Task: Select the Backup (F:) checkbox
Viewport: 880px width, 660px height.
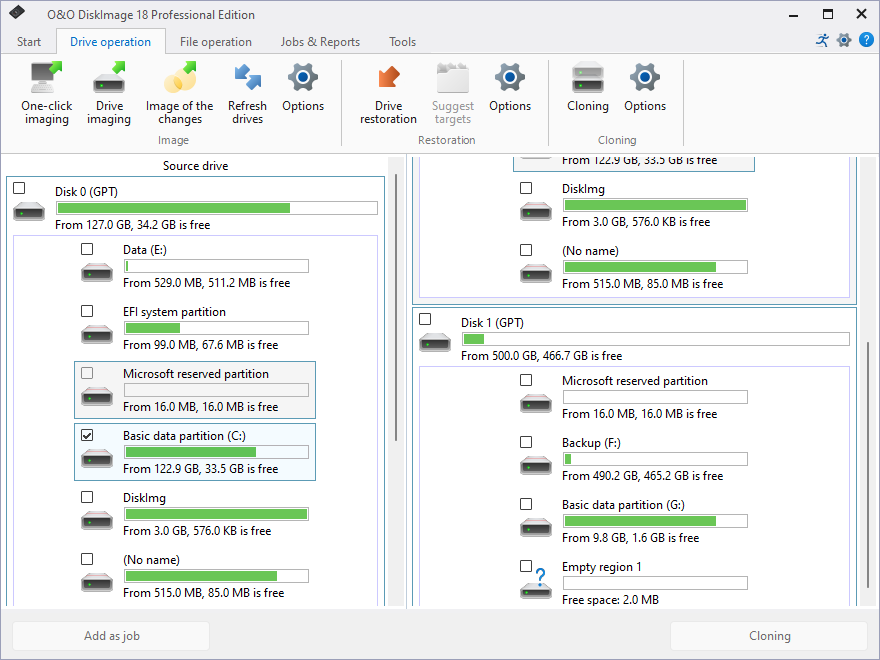Action: [x=526, y=442]
